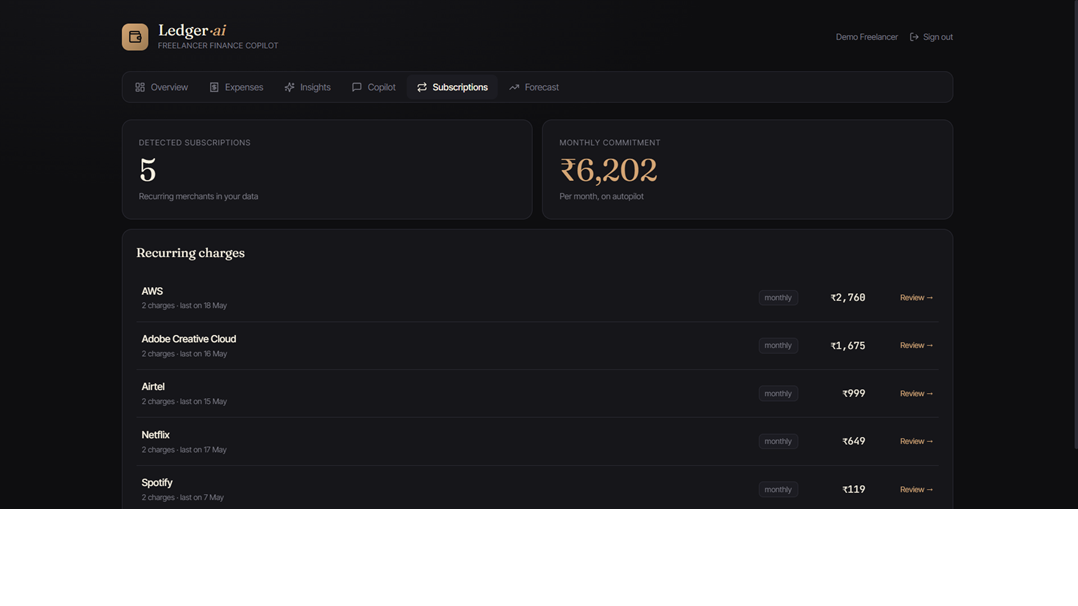Click '2 charges · last on 7 May' text
The width and height of the screenshot is (1078, 606).
pyautogui.click(x=183, y=497)
